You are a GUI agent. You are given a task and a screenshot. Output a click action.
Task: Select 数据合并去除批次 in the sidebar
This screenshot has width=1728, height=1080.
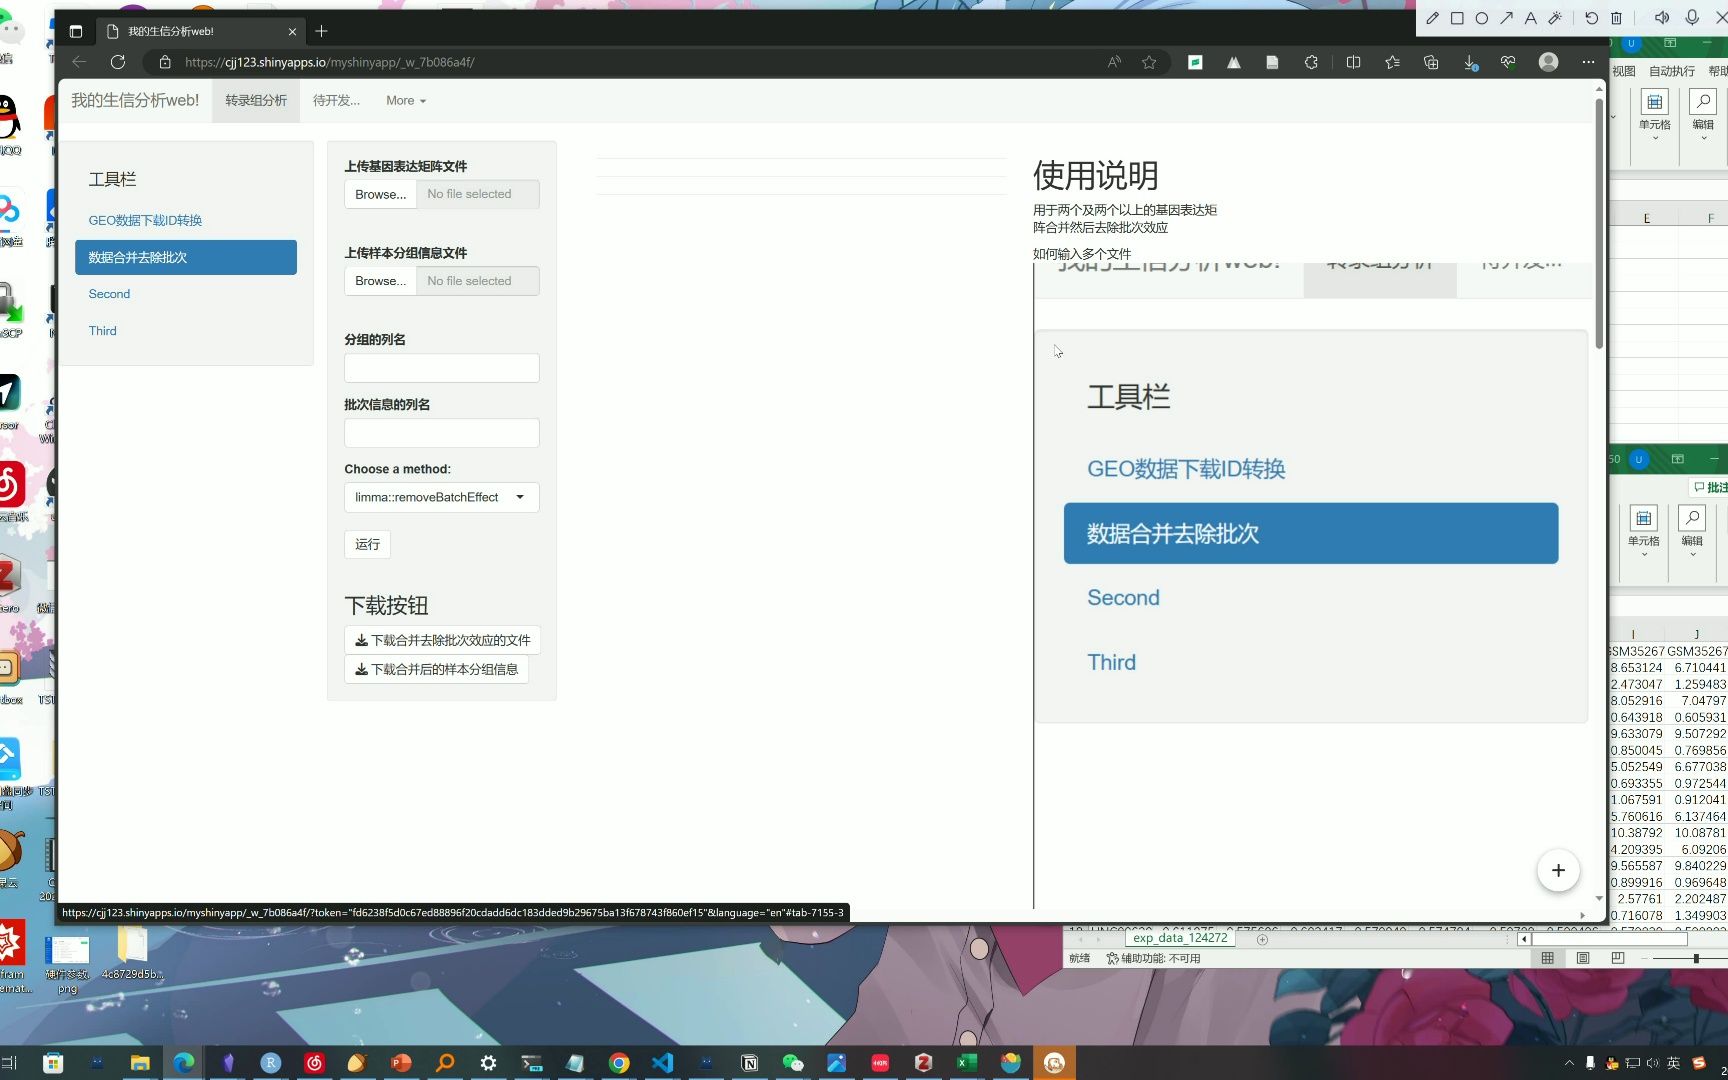tap(186, 257)
